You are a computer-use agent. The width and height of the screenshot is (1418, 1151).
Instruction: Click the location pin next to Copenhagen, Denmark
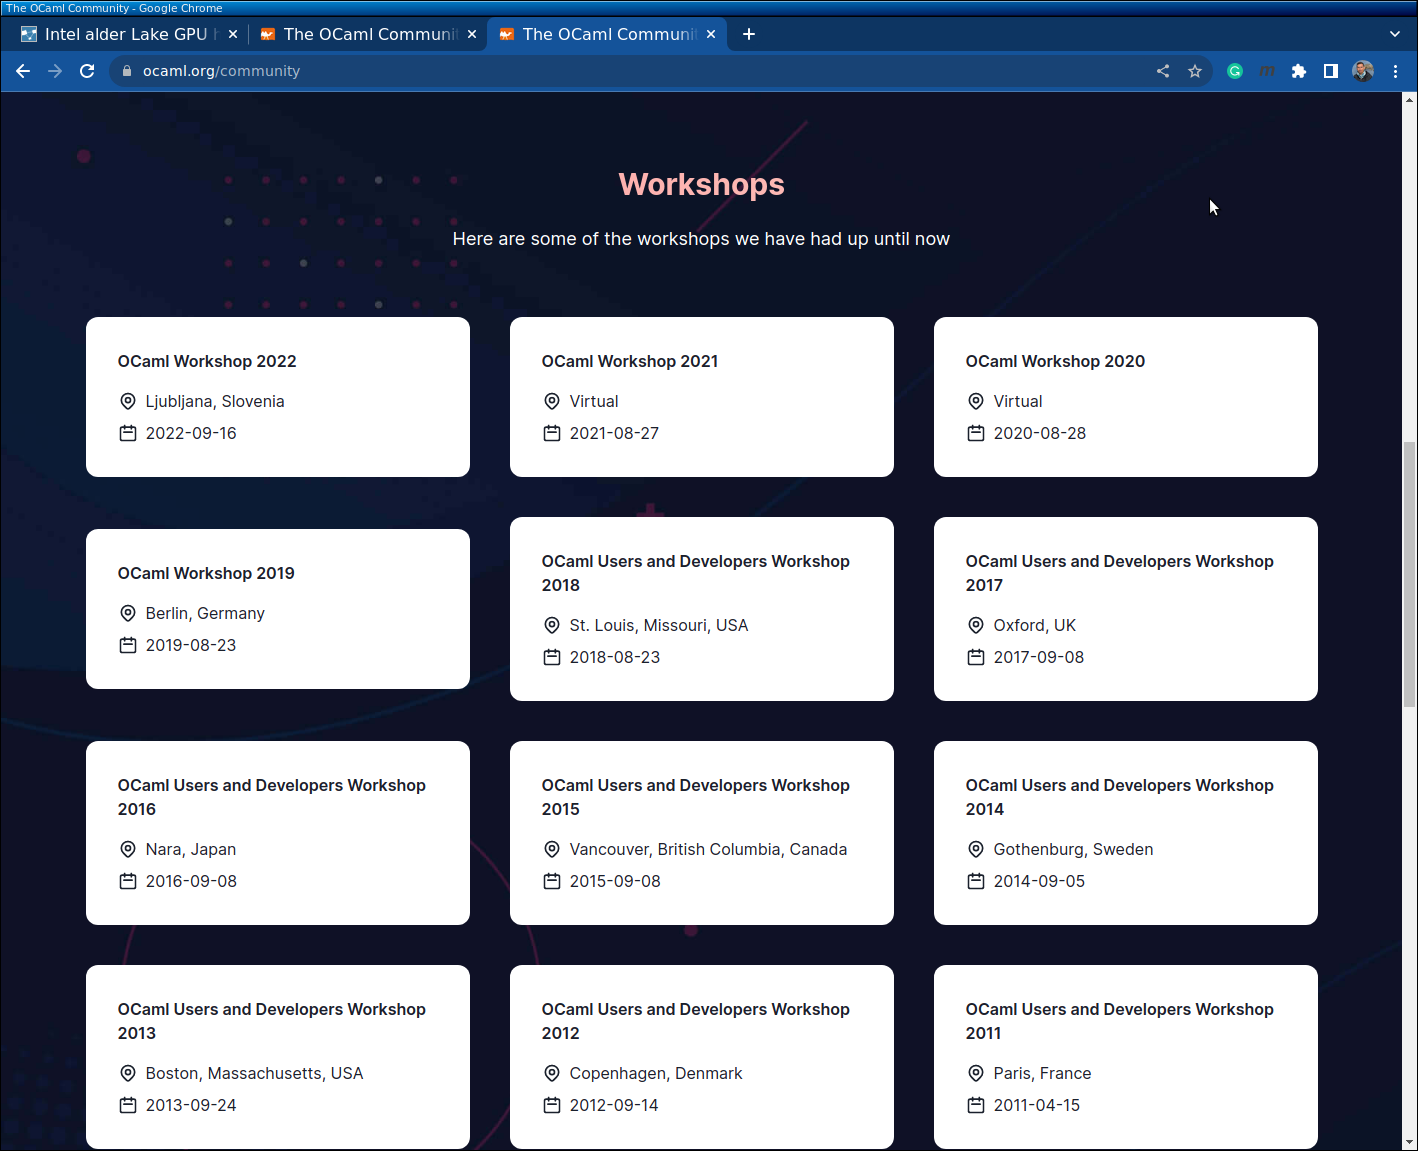[552, 1073]
